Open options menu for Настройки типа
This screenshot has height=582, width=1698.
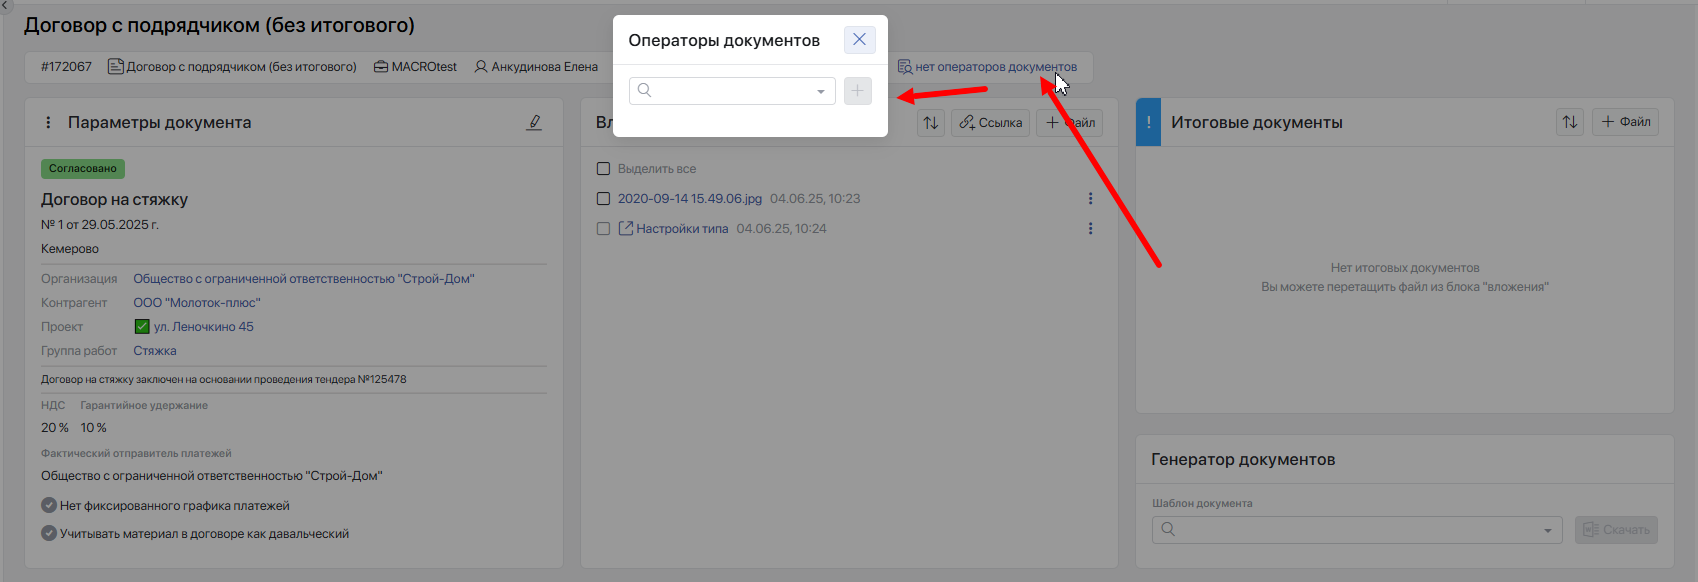tap(1090, 229)
